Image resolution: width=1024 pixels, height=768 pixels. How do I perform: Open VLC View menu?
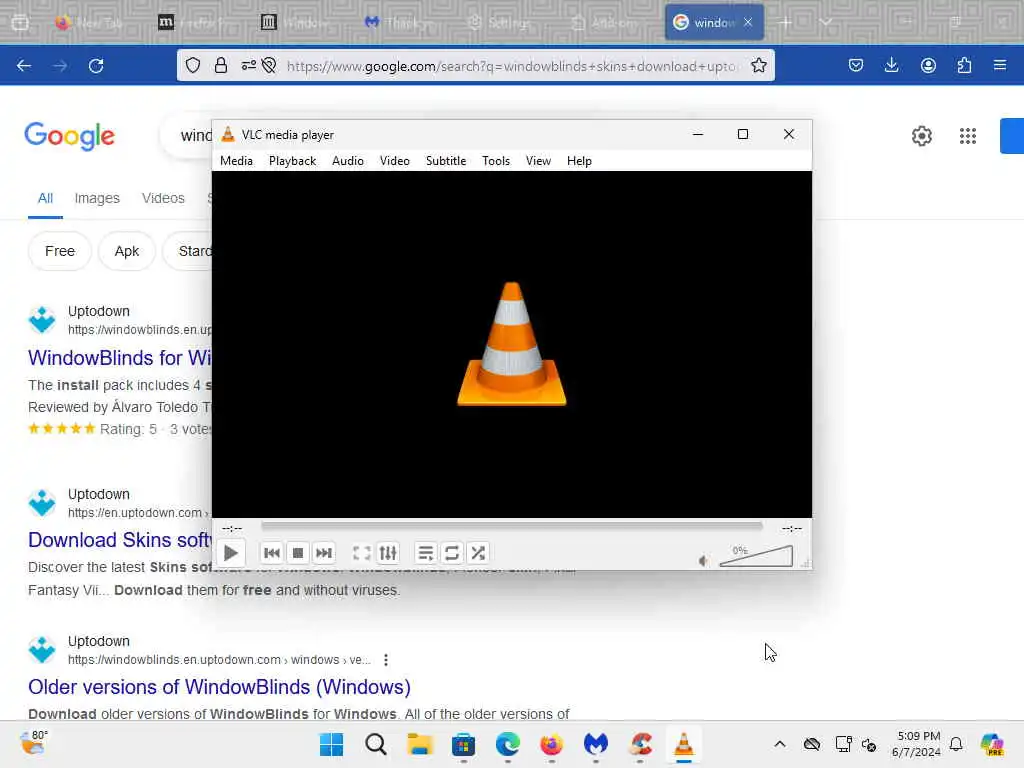coord(538,161)
